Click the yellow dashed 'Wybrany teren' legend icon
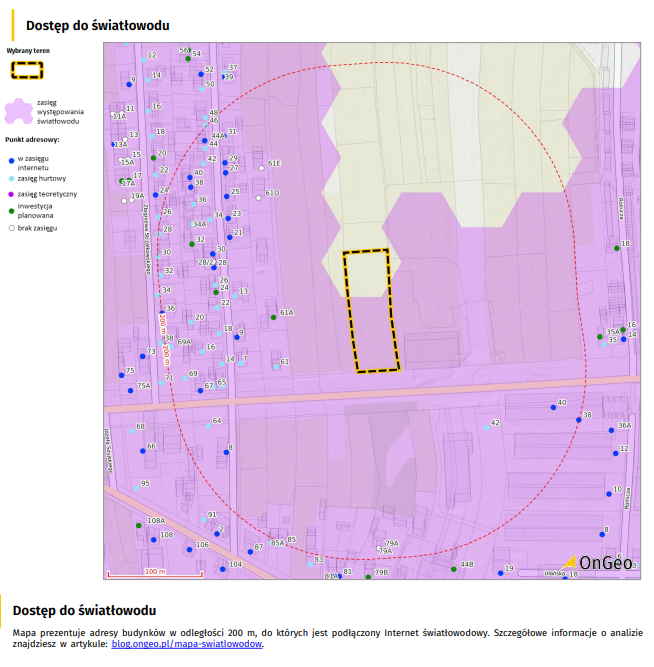The width and height of the screenshot is (654, 667). point(27,71)
